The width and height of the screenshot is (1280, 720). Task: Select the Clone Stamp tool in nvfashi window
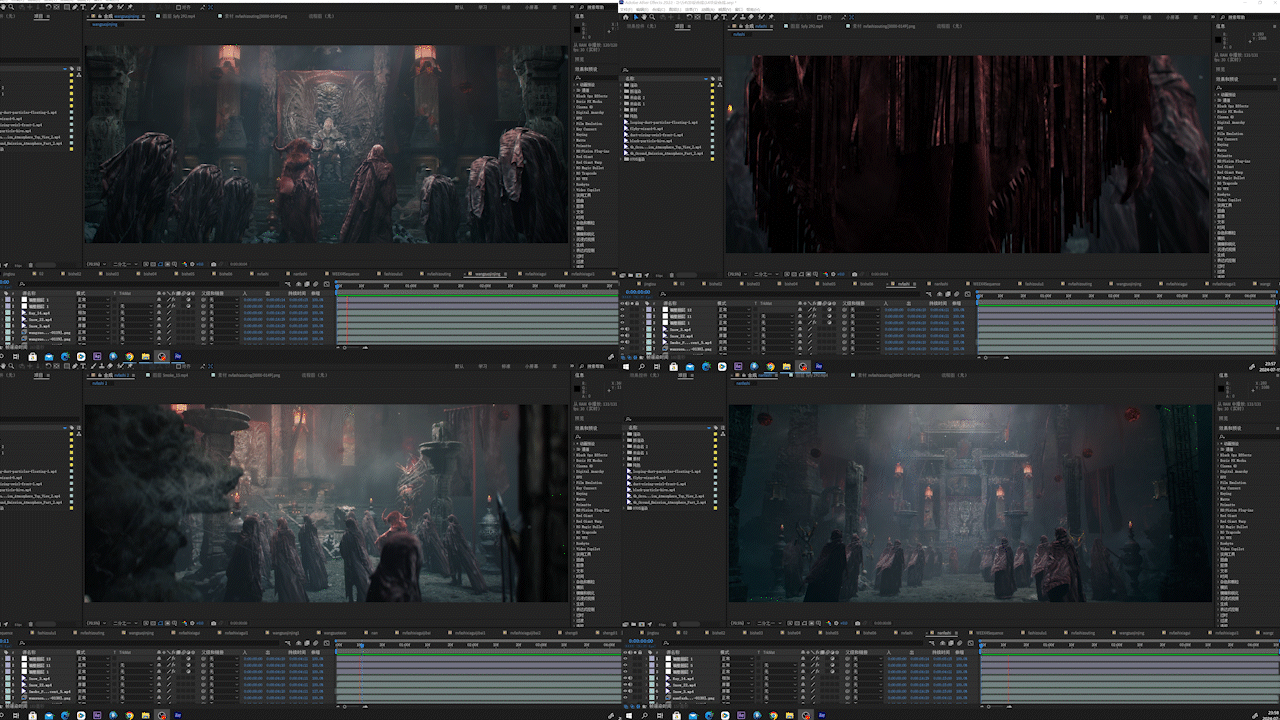743,17
